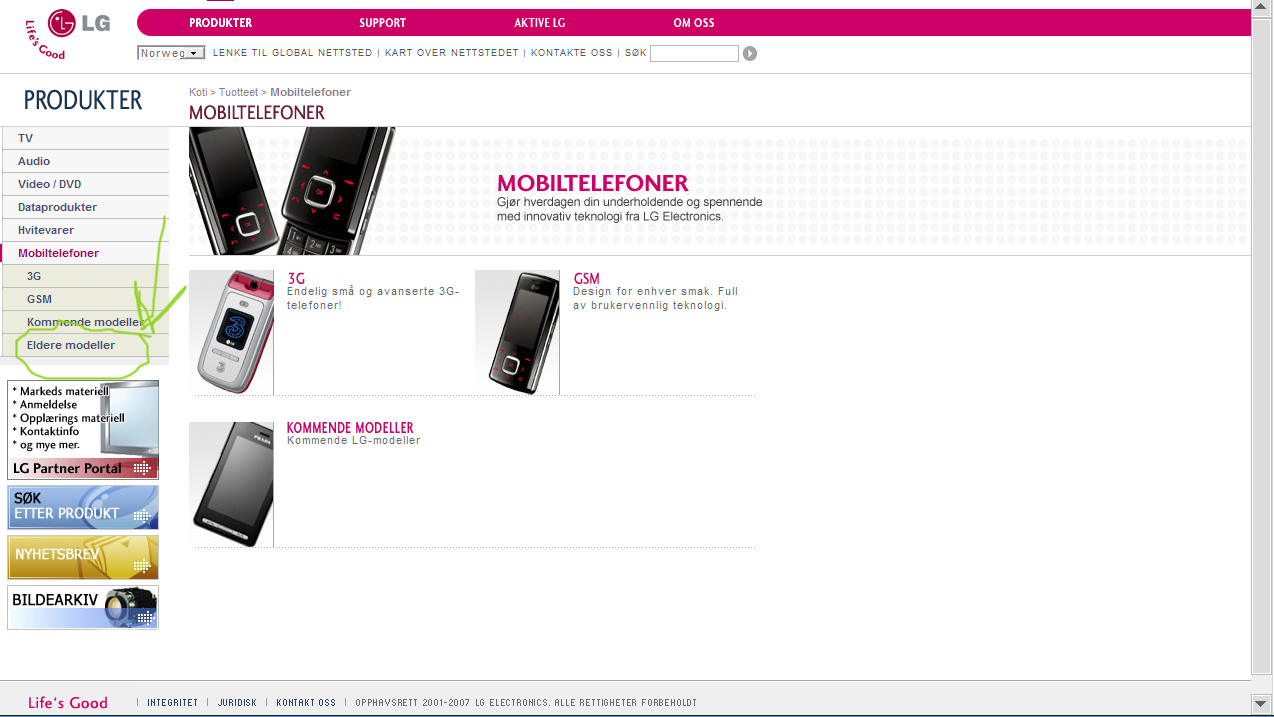Viewport: 1274px width, 717px height.
Task: Click the scrollbar down arrow
Action: [1262, 703]
